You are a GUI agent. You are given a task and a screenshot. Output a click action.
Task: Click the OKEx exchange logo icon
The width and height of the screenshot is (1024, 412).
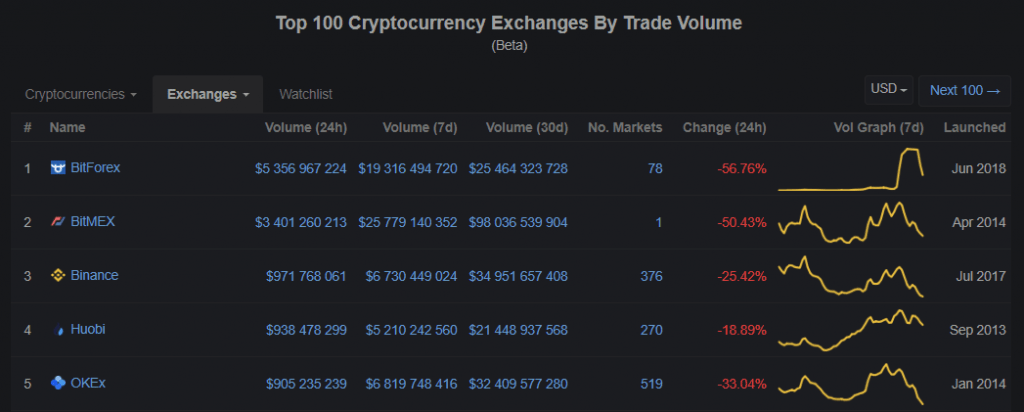point(58,382)
